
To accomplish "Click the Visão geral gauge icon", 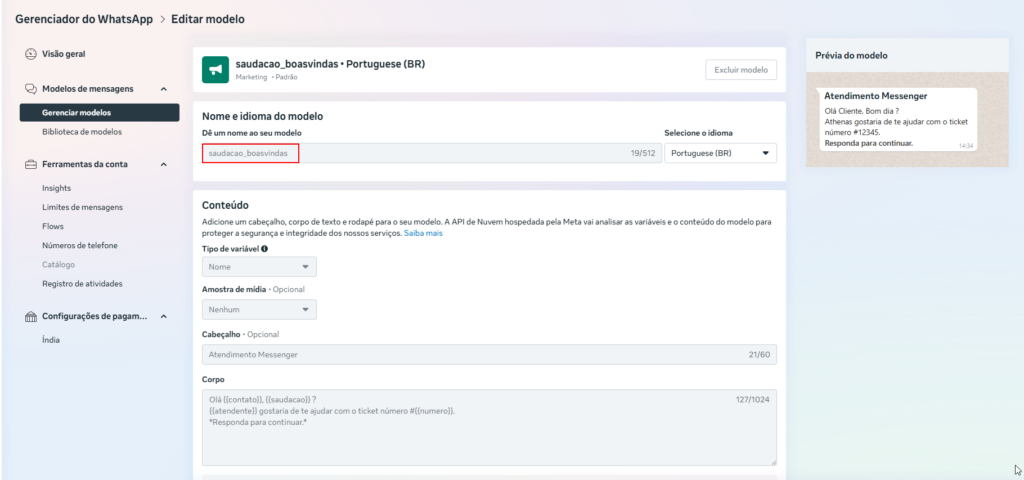I will (x=31, y=53).
